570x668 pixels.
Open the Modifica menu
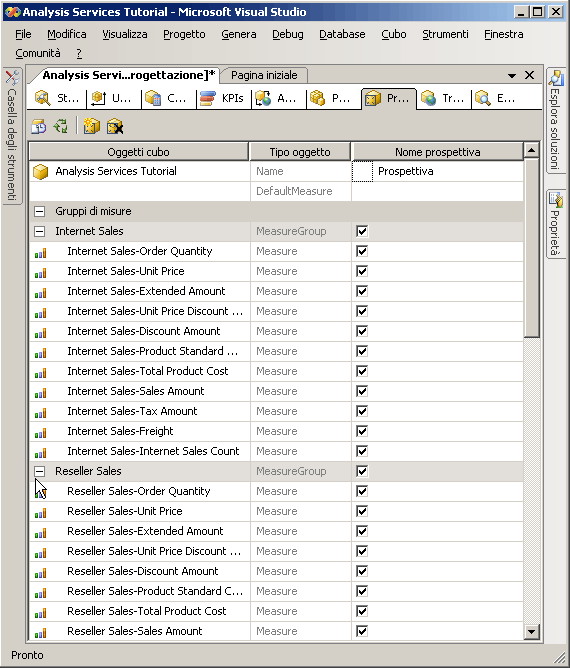pyautogui.click(x=67, y=34)
